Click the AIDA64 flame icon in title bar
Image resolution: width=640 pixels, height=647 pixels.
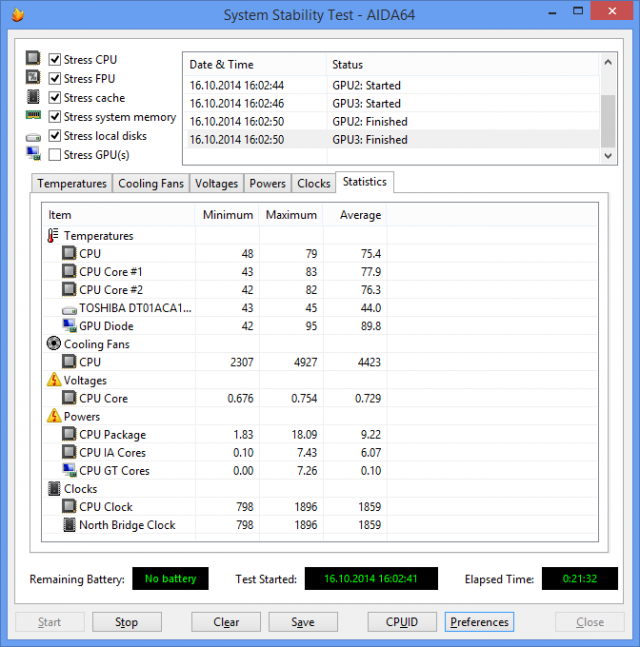pyautogui.click(x=18, y=15)
